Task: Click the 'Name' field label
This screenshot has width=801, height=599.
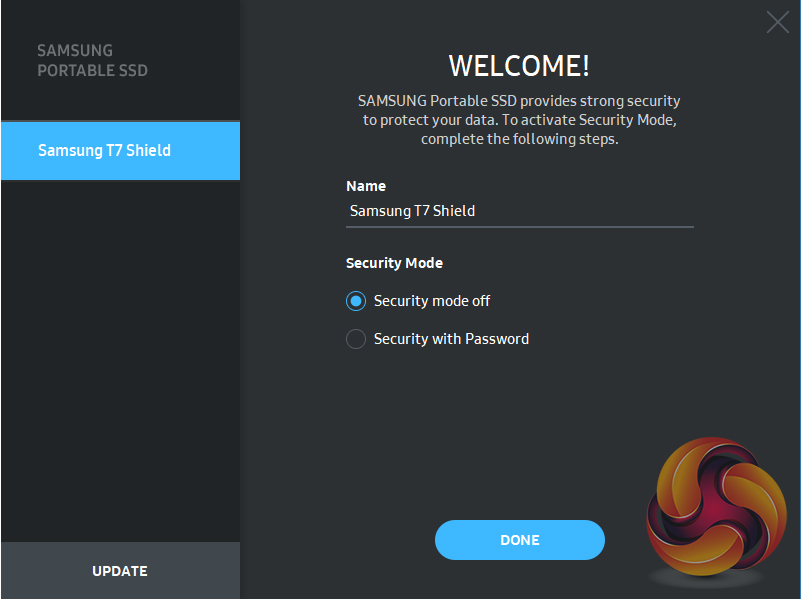Action: [366, 186]
